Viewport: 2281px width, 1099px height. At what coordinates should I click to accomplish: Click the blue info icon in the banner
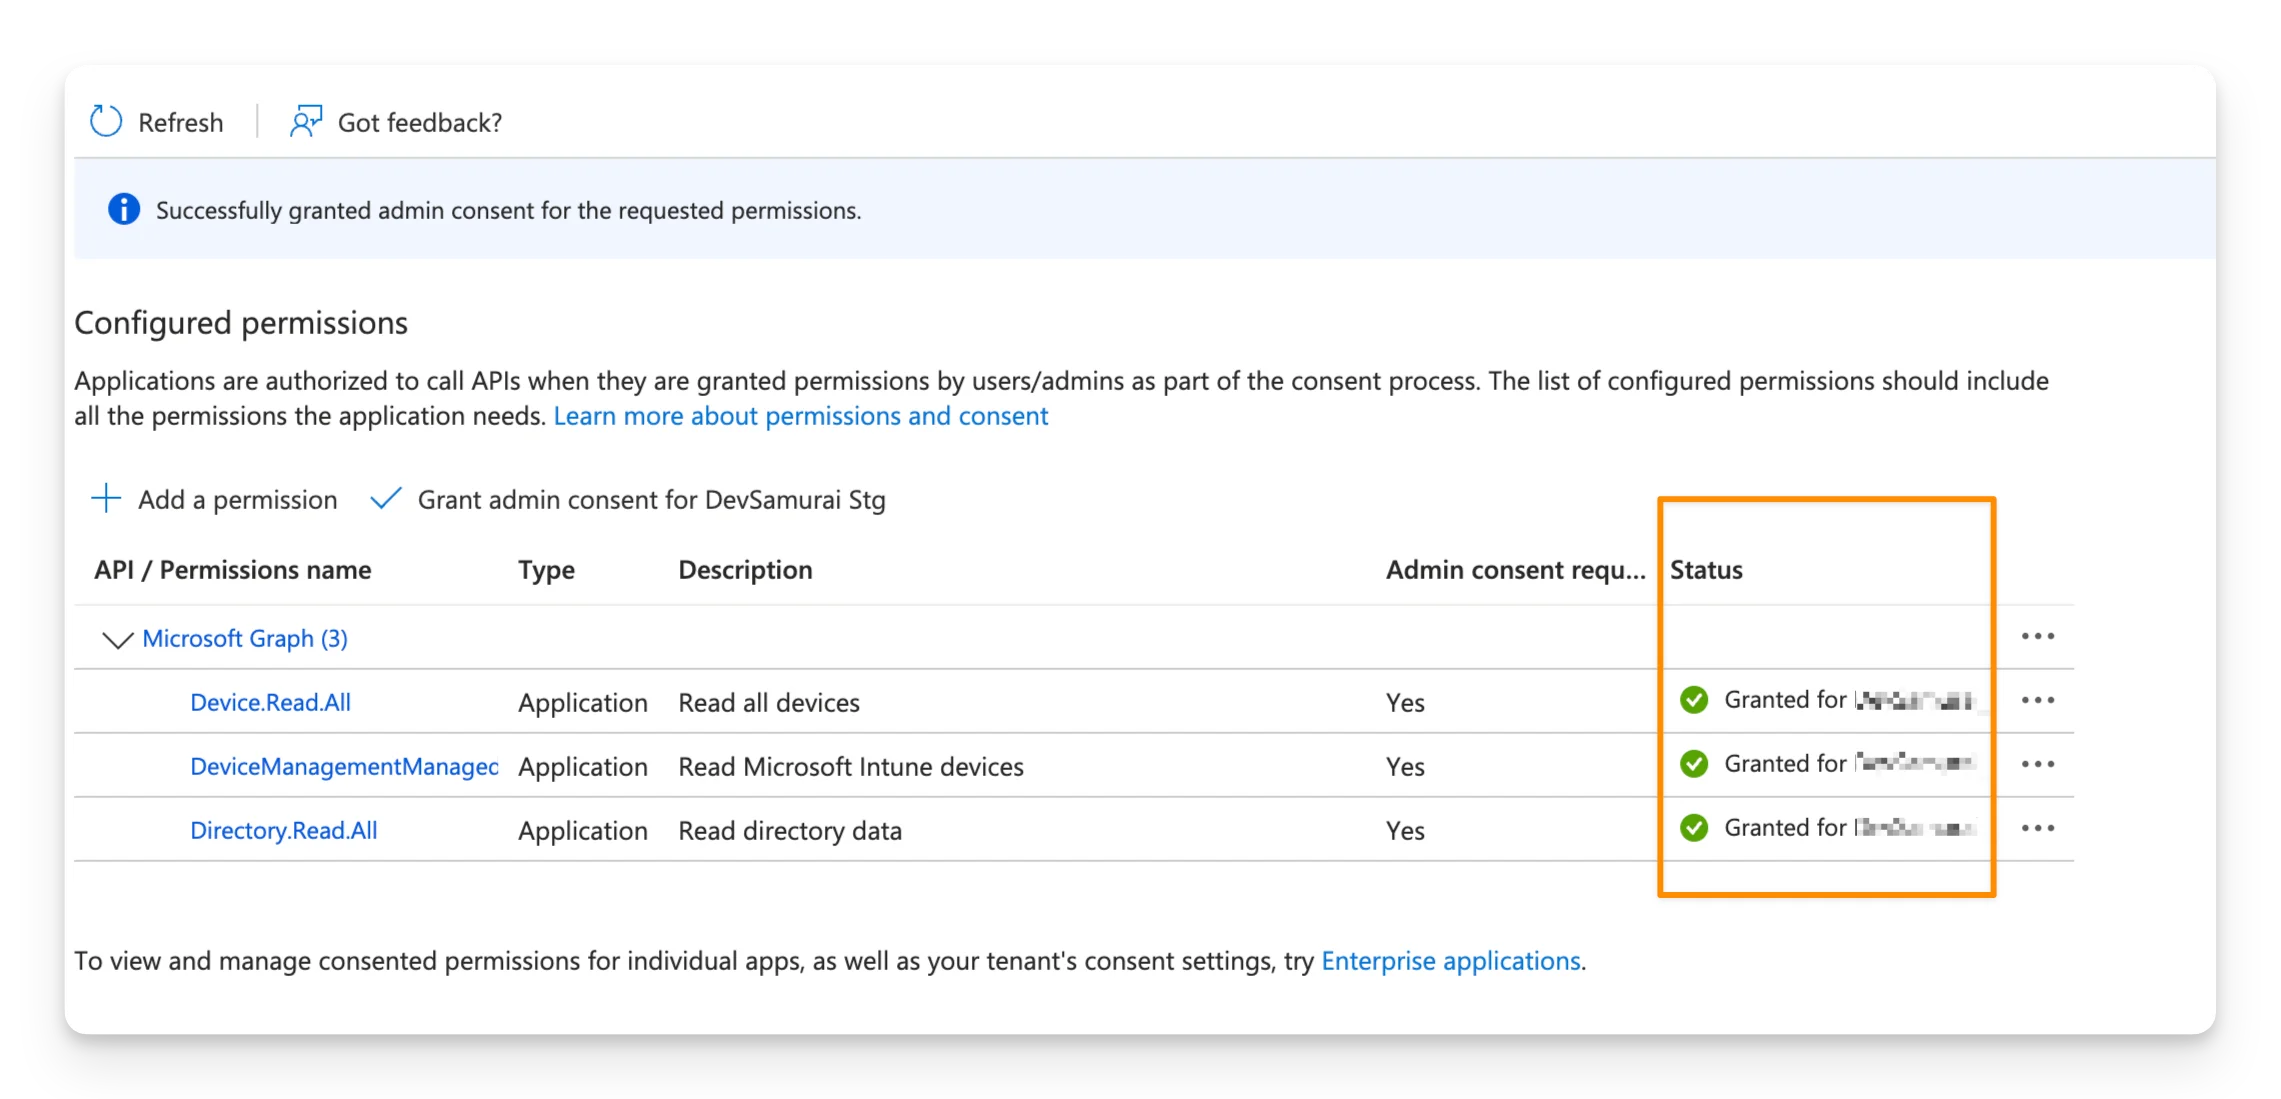(124, 209)
